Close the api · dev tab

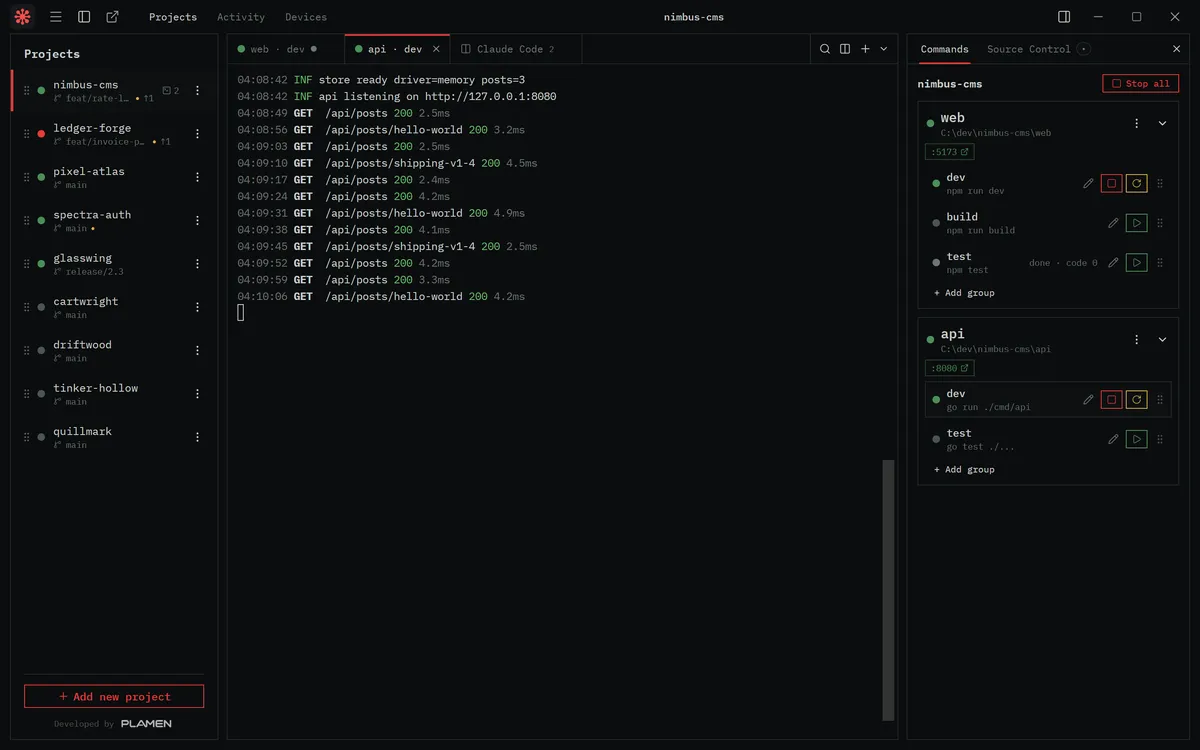[x=436, y=49]
